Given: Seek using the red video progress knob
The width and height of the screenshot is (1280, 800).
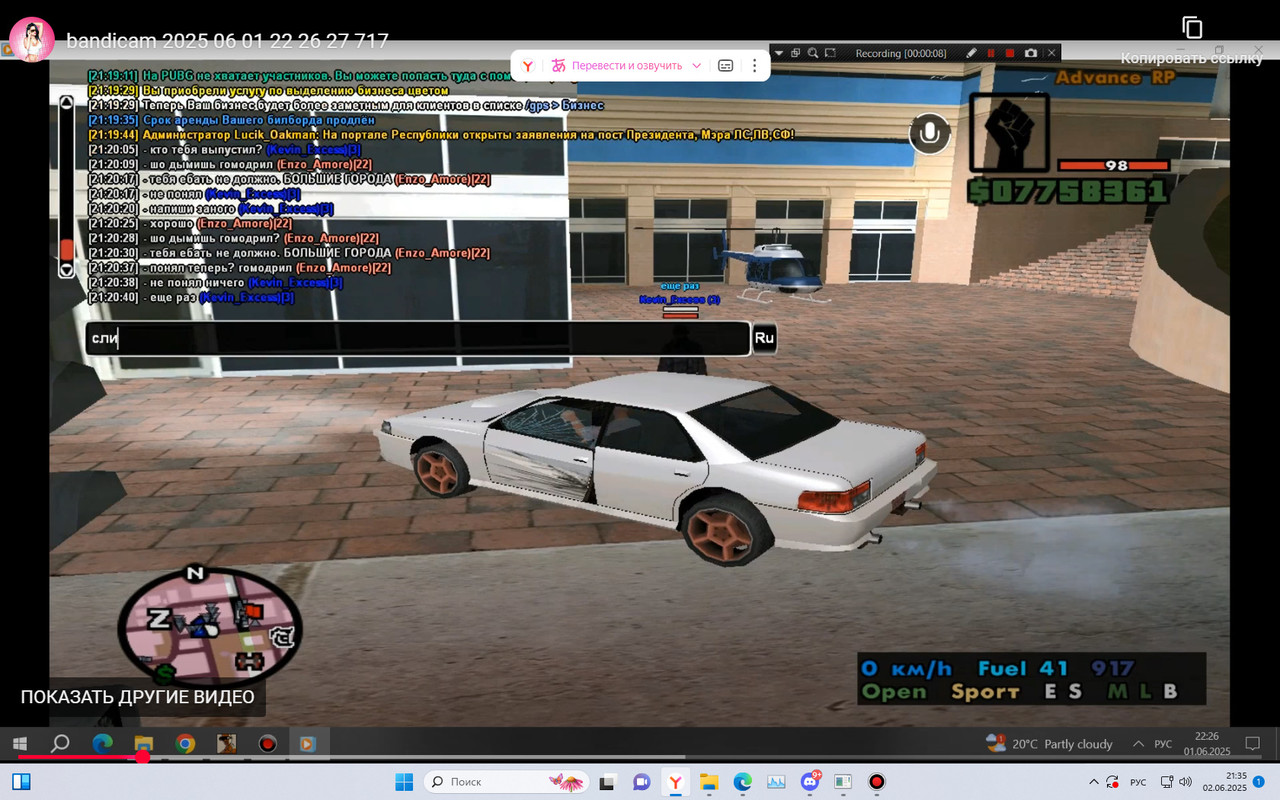Looking at the screenshot, I should (143, 757).
